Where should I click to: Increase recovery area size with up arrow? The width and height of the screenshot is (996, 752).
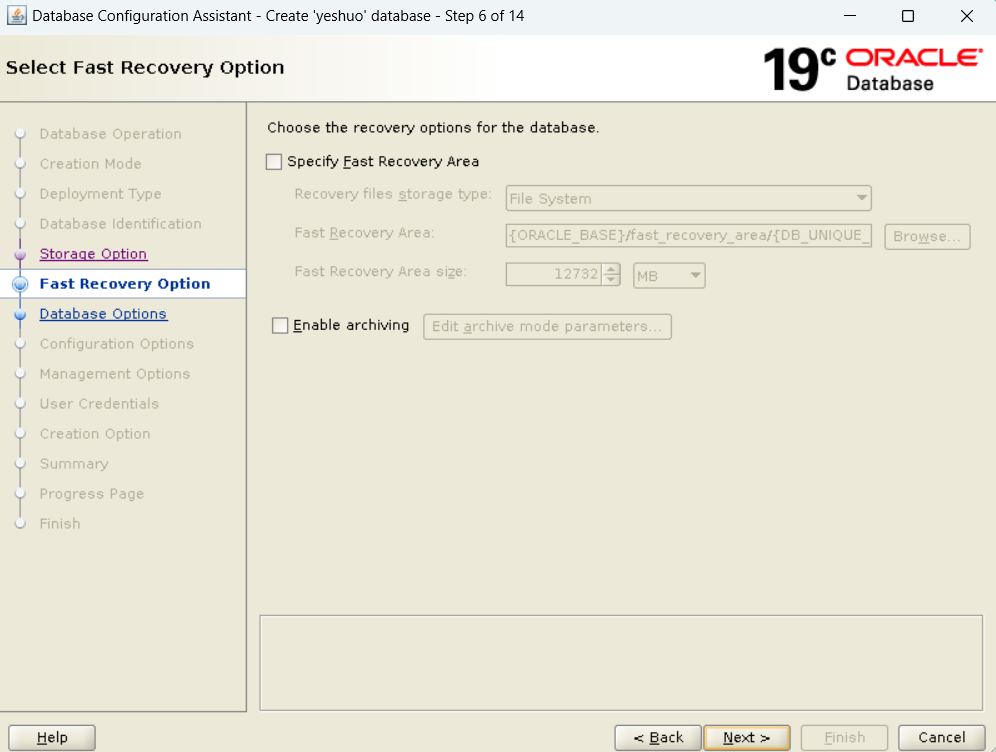pos(611,269)
